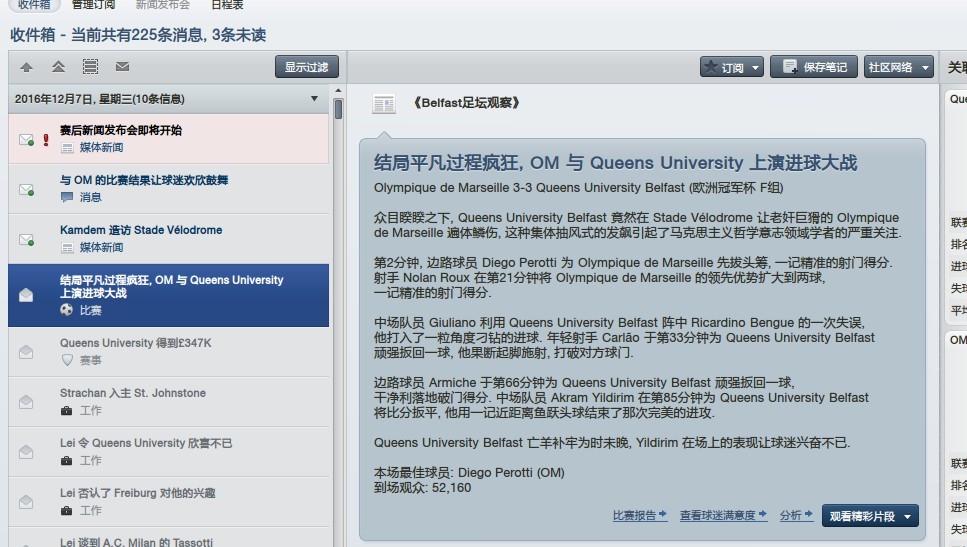Click the single up-arrow icon in inbox toolbar
Image resolution: width=967 pixels, height=547 pixels.
(26, 67)
